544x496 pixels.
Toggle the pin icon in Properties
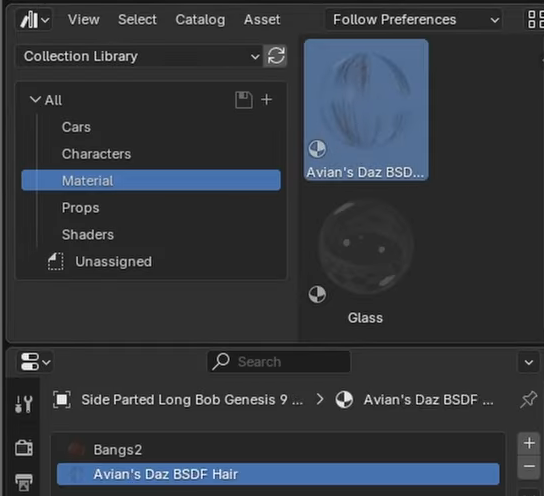[x=528, y=400]
